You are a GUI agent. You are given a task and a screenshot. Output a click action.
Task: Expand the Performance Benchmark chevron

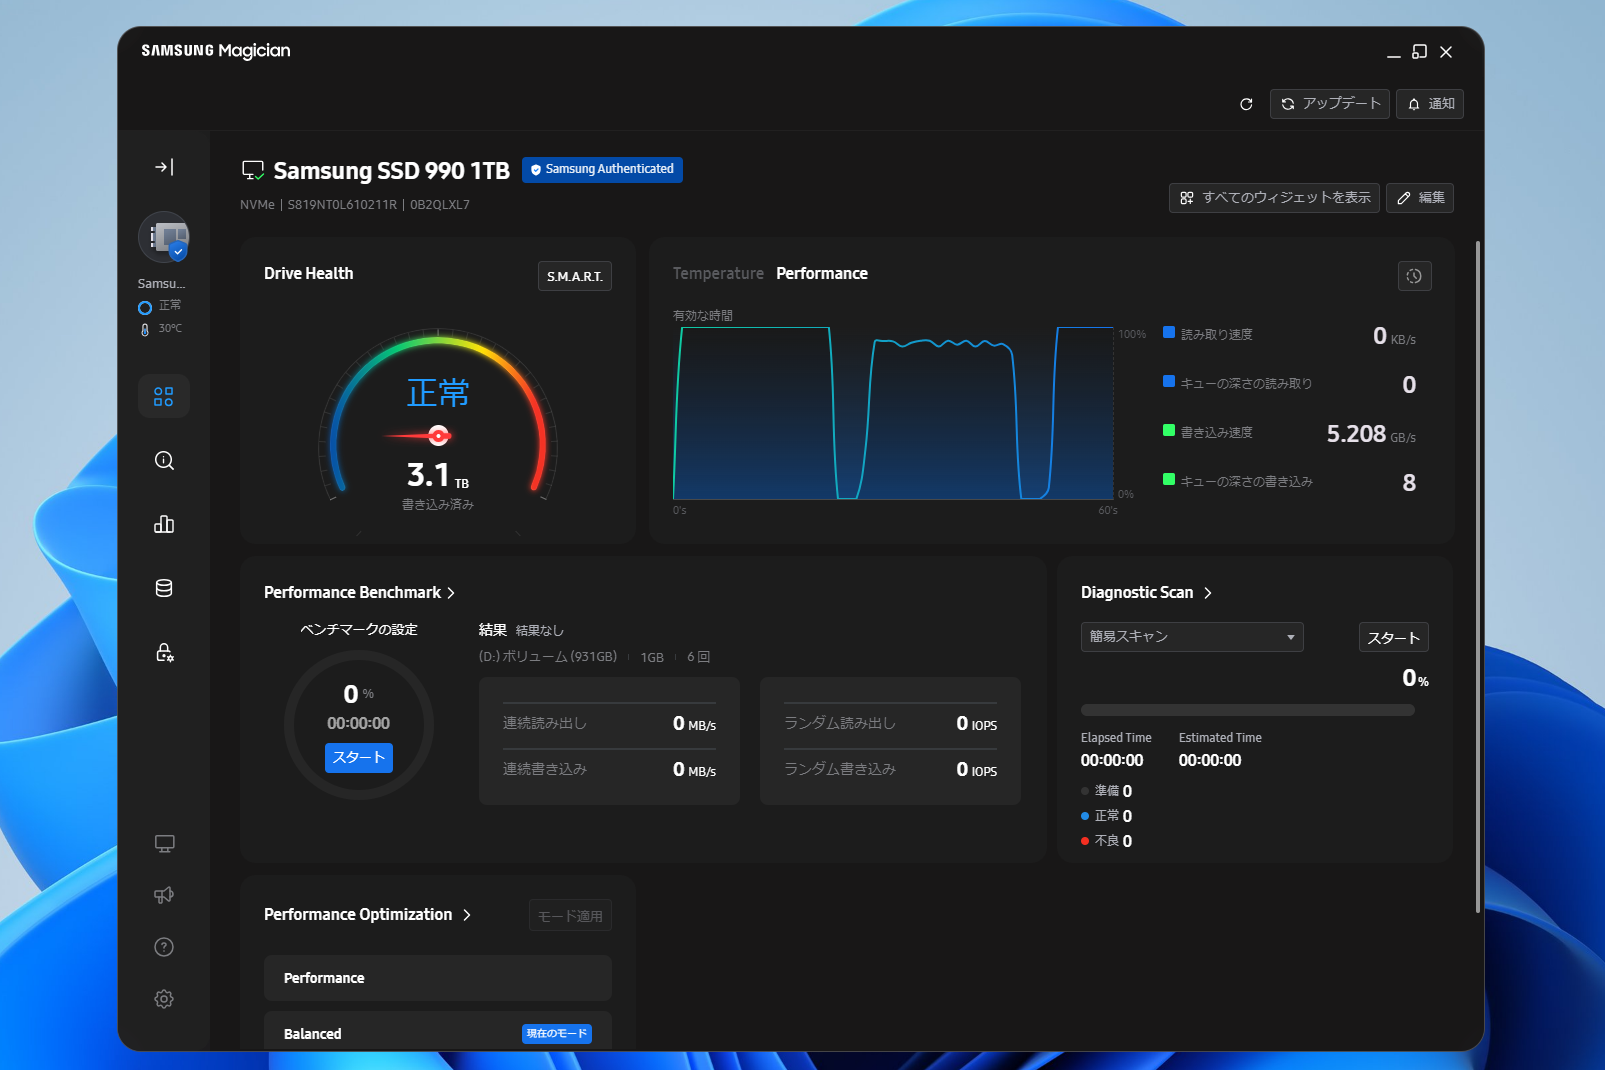(x=451, y=593)
